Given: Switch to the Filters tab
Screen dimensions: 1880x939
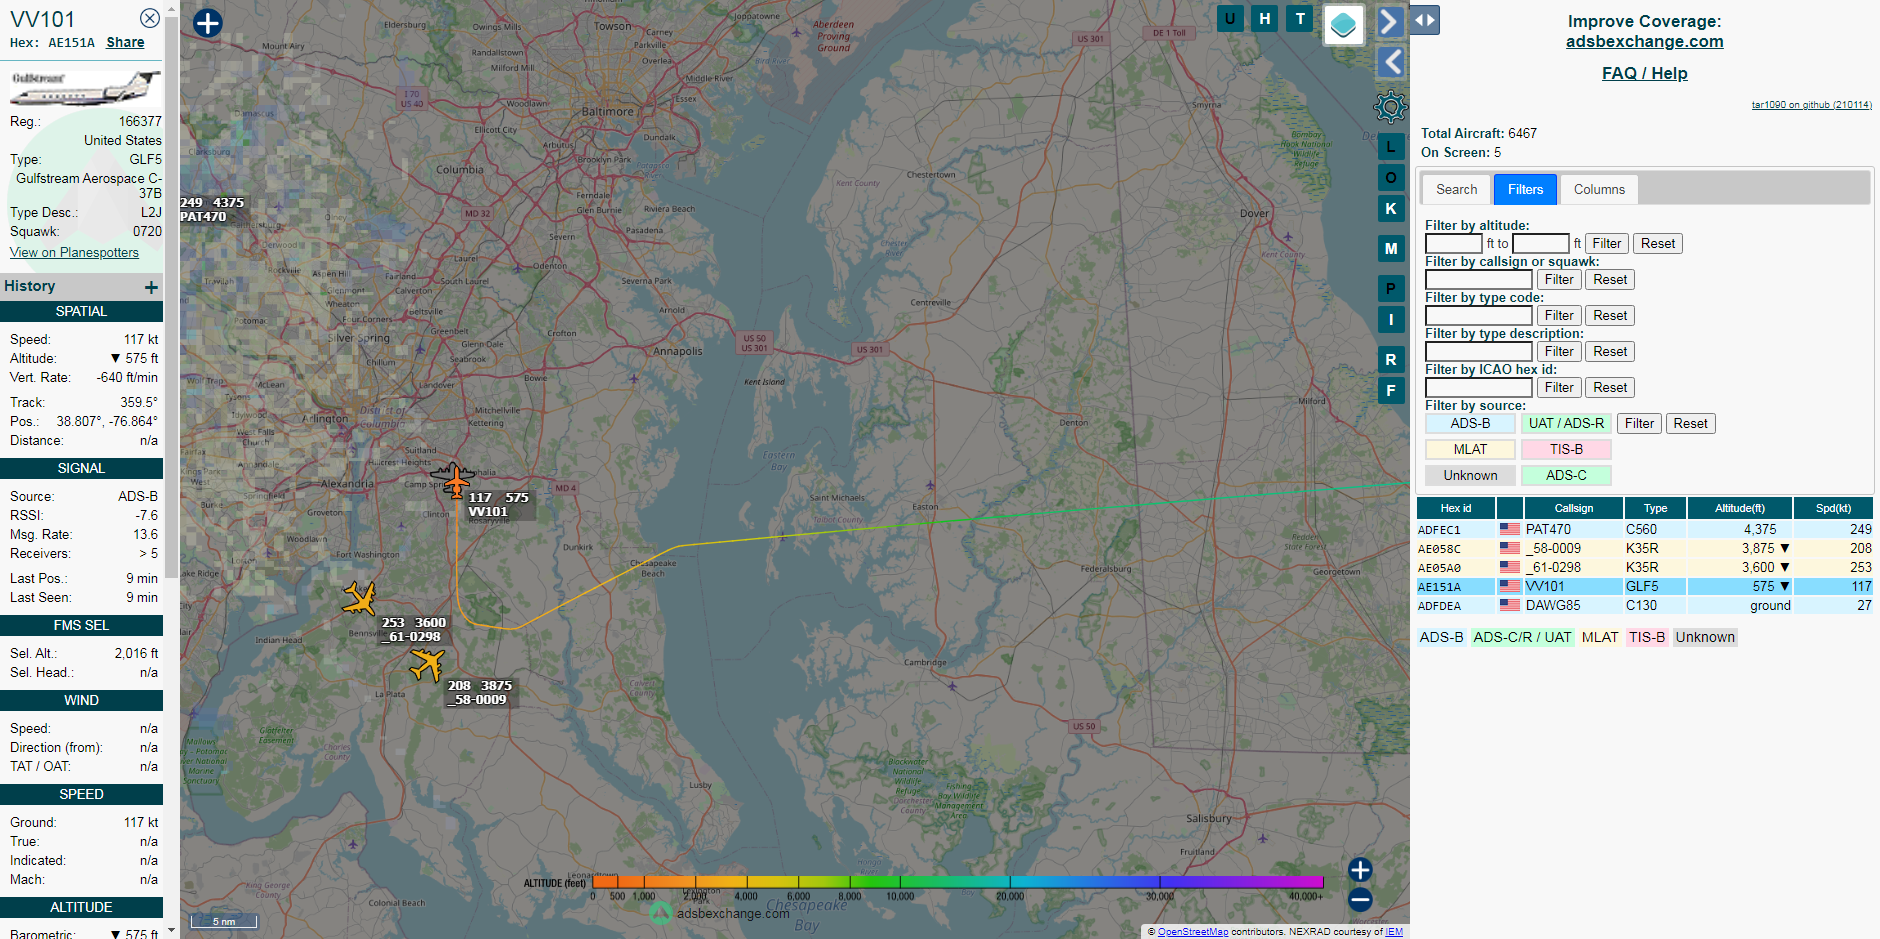Looking at the screenshot, I should coord(1525,189).
